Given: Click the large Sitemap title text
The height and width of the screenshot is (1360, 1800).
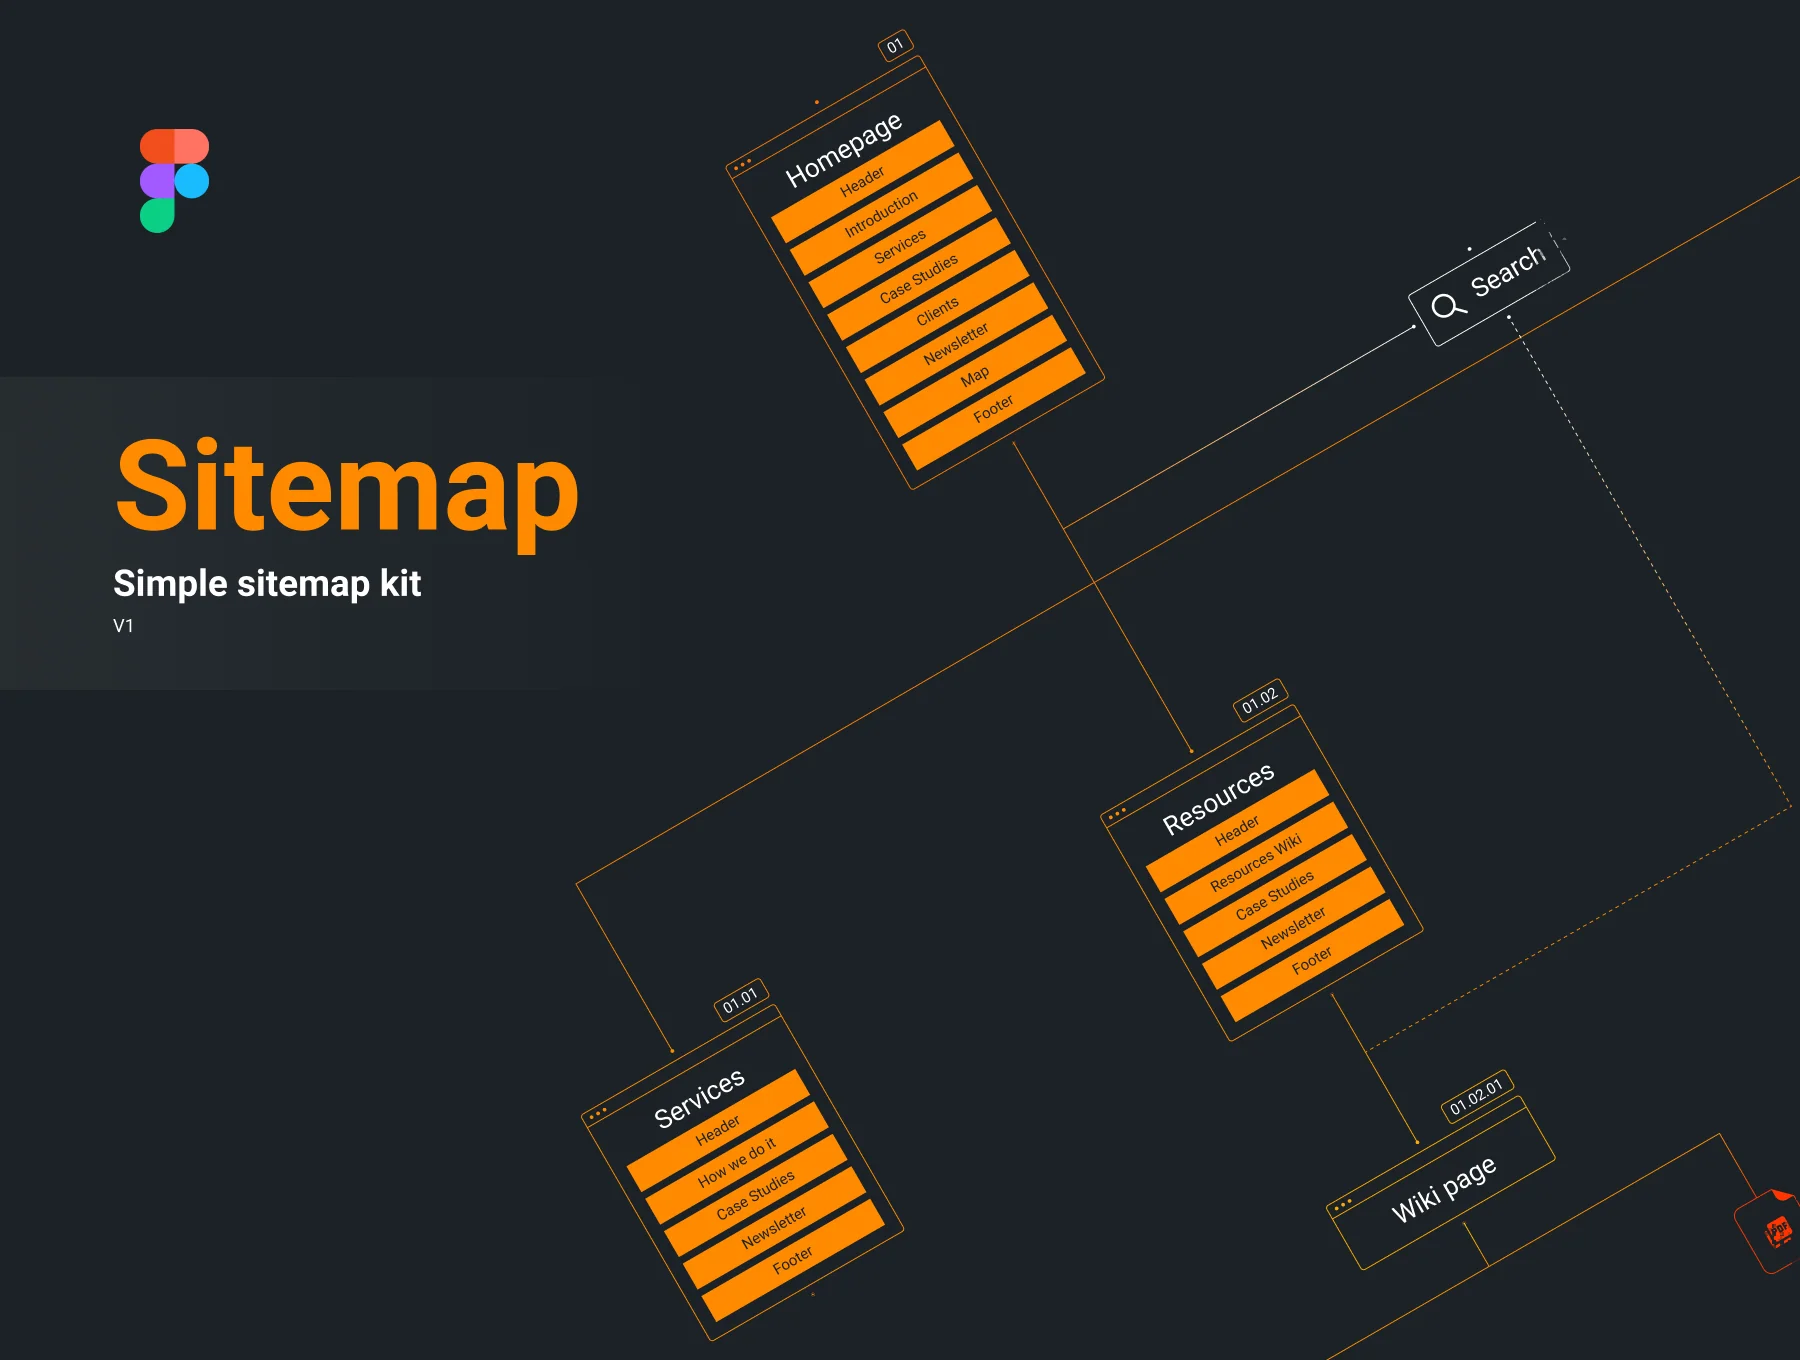Looking at the screenshot, I should pos(347,488).
